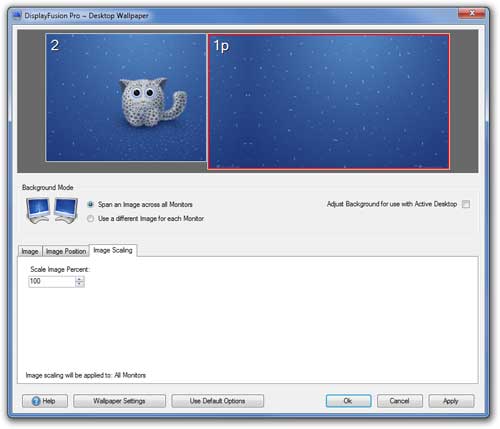Click the right monitor icon under Background Mode
Viewport: 500px width, 429px height.
click(x=66, y=210)
